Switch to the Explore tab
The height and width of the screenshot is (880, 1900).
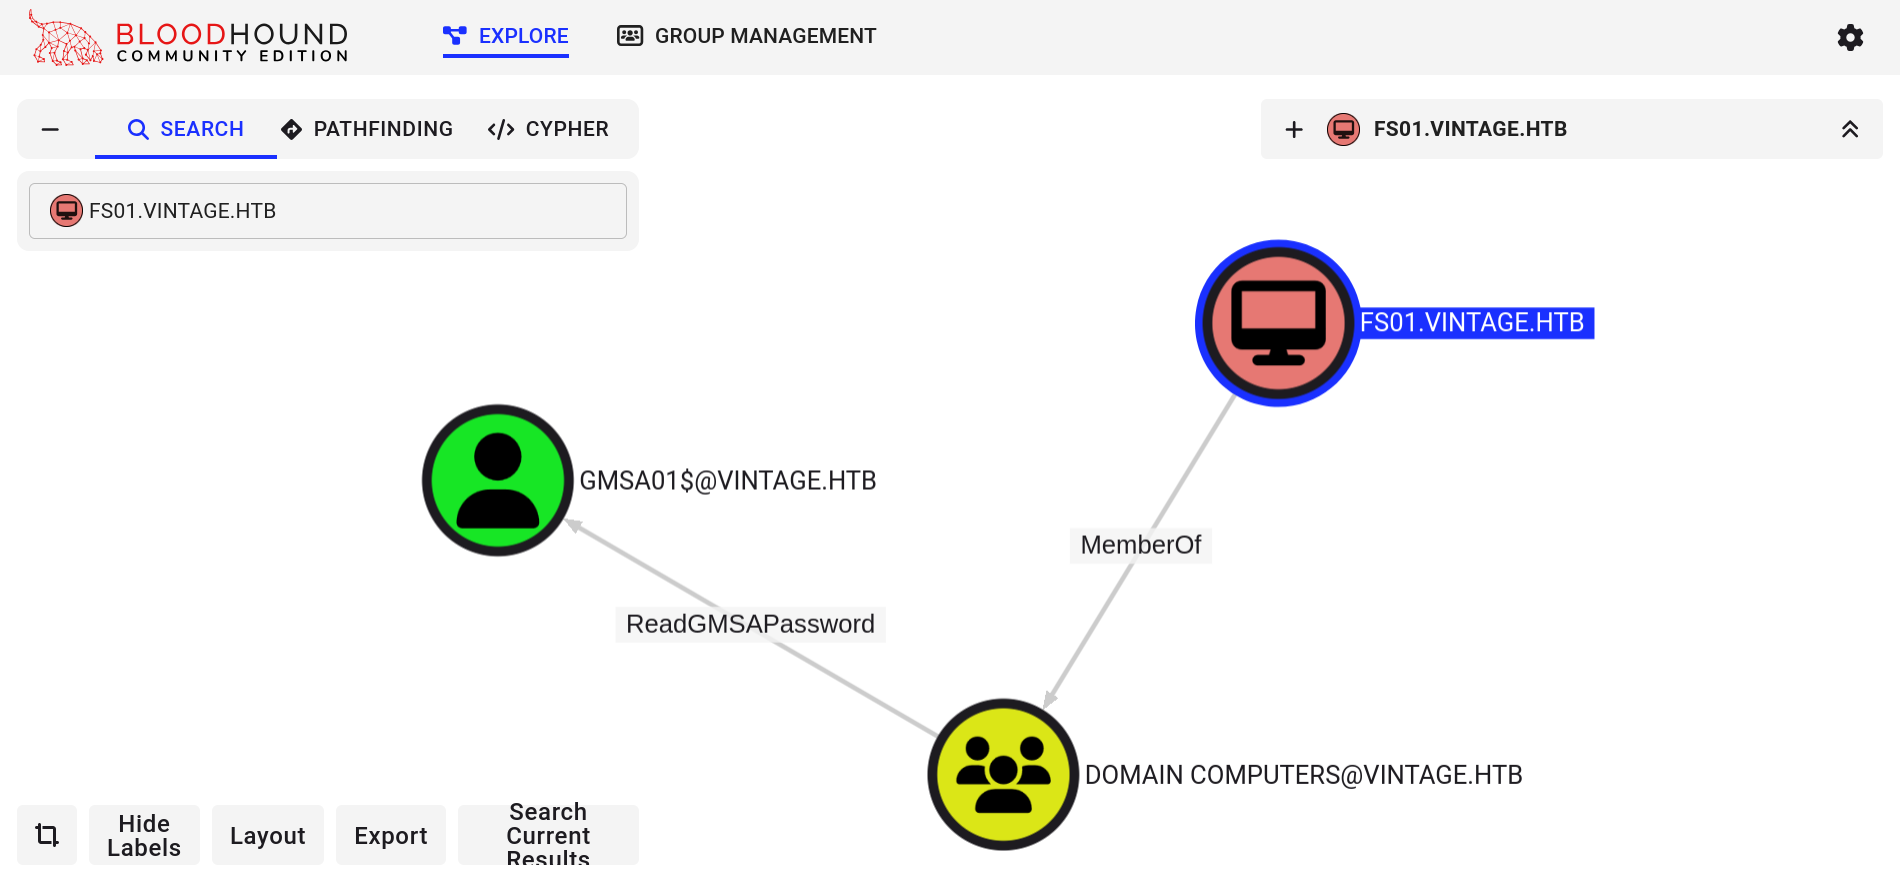tap(506, 37)
